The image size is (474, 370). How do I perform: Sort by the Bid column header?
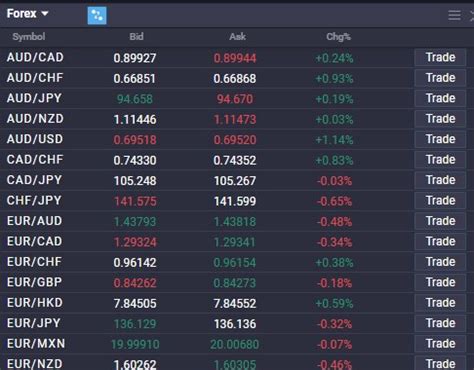click(x=136, y=37)
